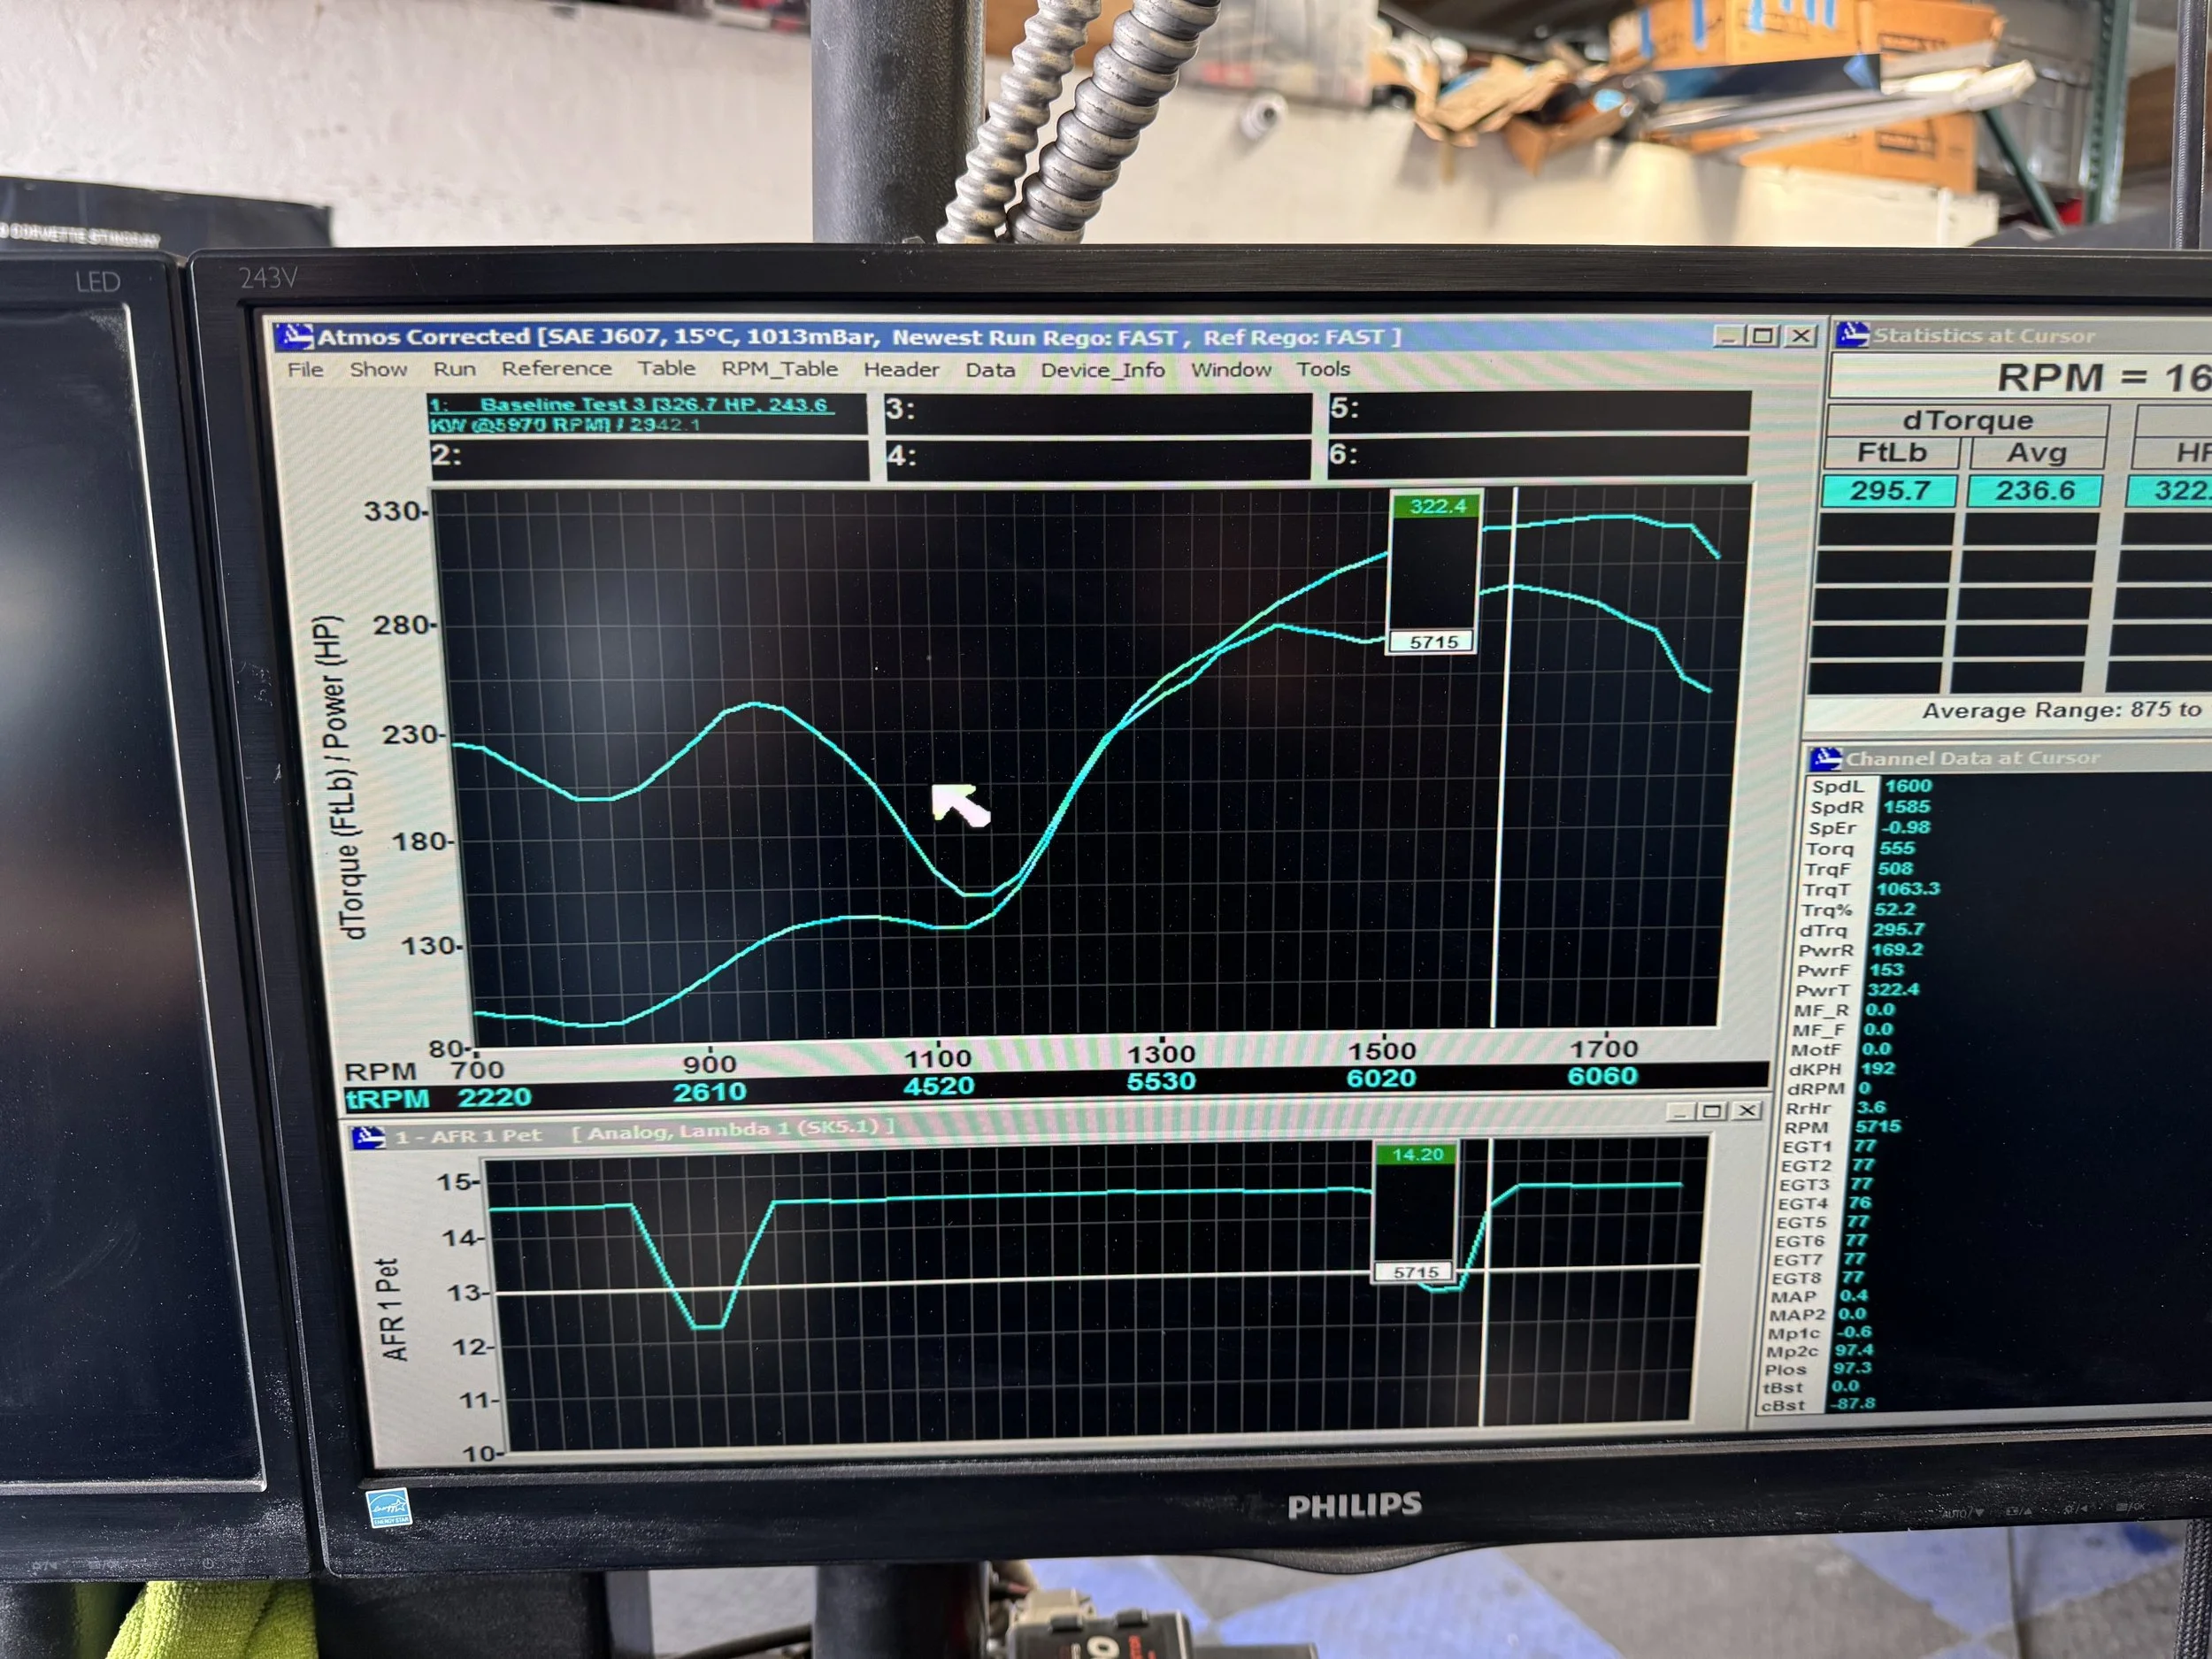
Task: Open the Tools menu
Action: click(x=1323, y=369)
